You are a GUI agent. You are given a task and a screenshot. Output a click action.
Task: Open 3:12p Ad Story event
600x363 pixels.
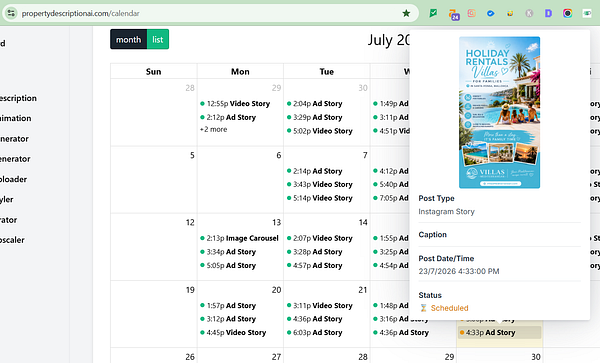pos(228,319)
